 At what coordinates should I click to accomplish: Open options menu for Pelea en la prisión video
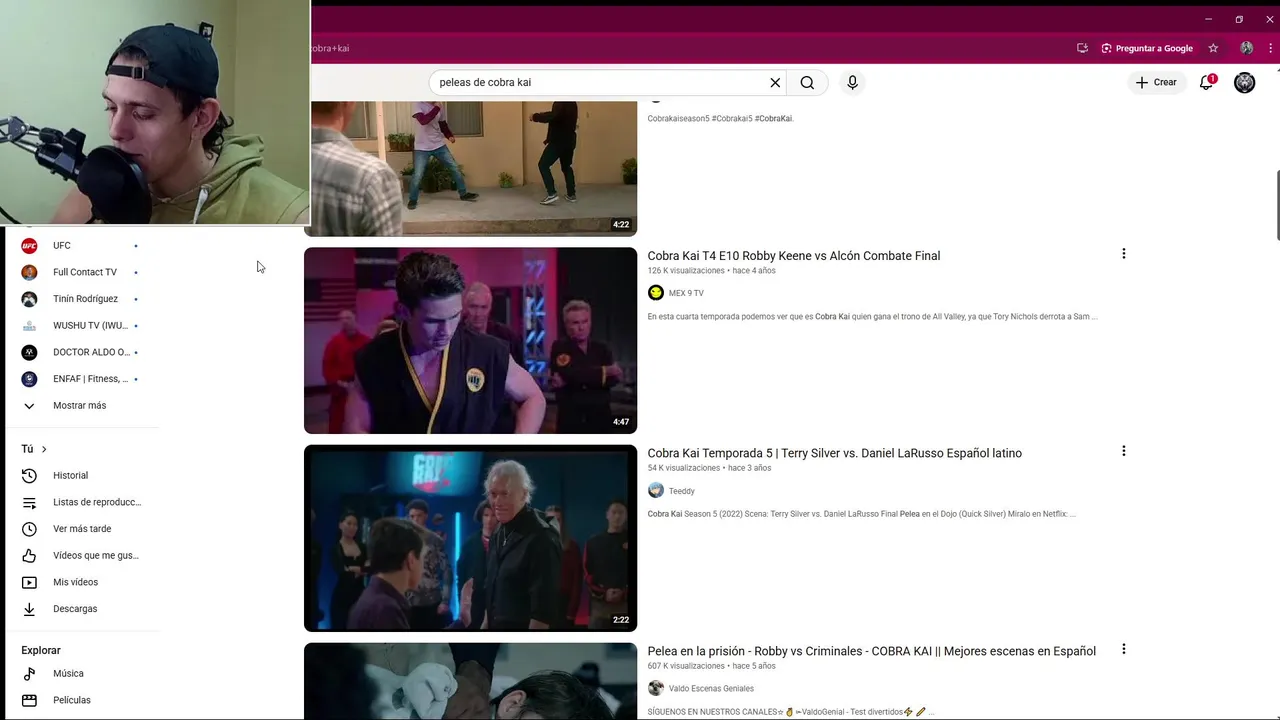tap(1123, 649)
